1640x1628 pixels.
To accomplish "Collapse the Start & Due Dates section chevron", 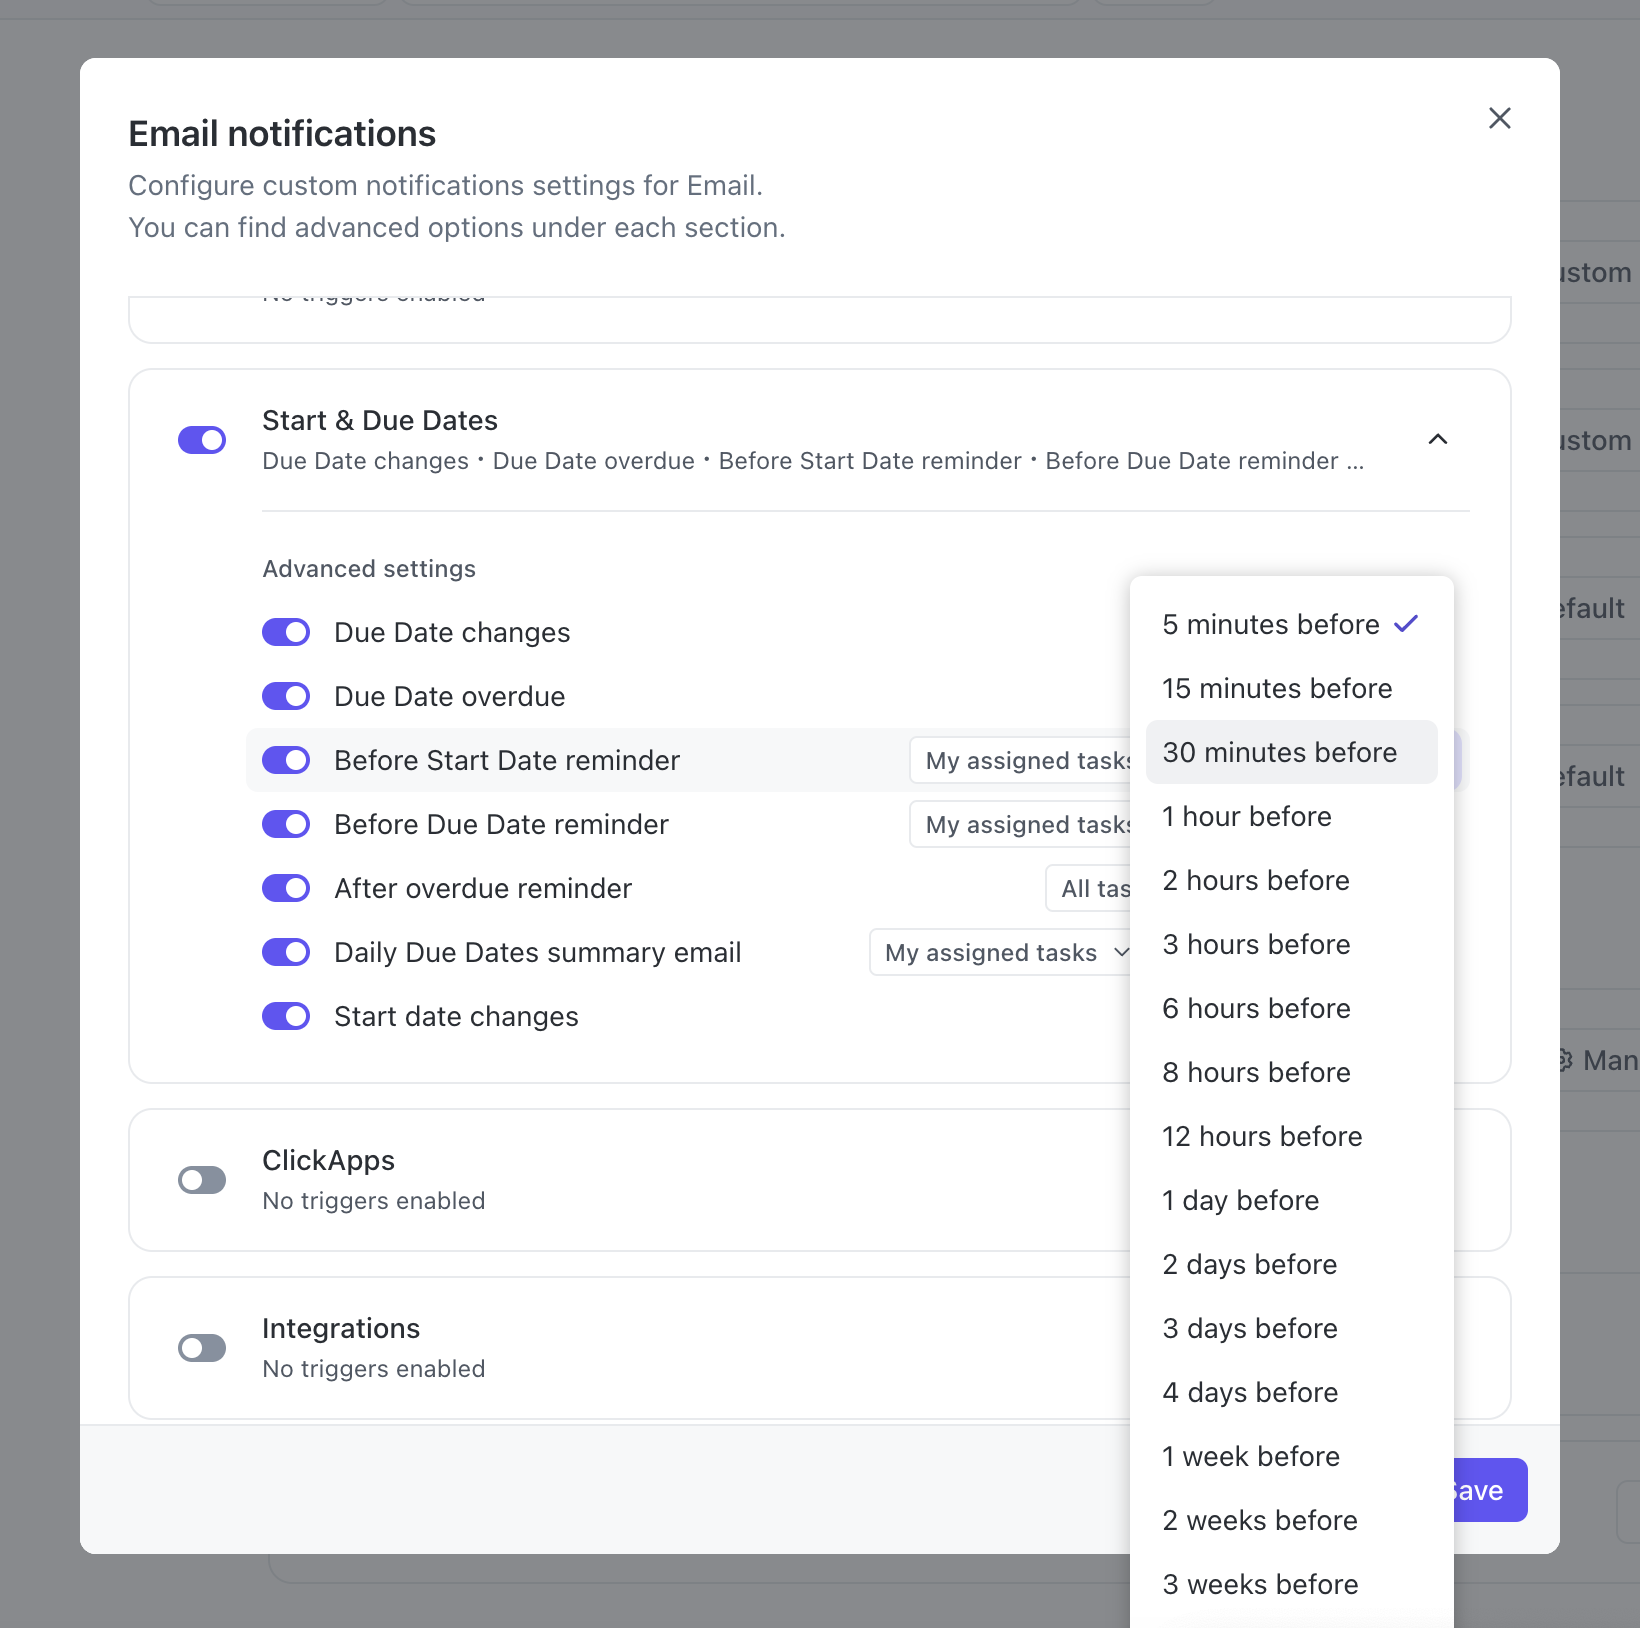I will tap(1438, 439).
